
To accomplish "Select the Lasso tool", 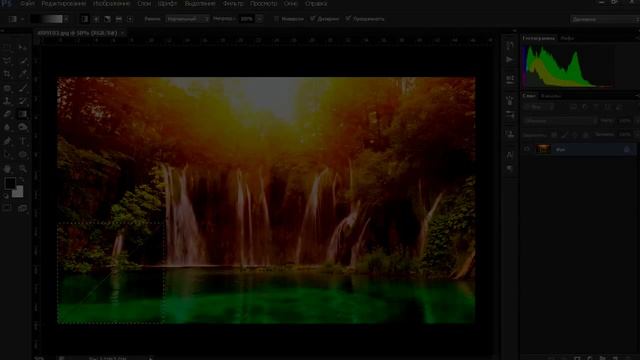I will tap(7, 61).
